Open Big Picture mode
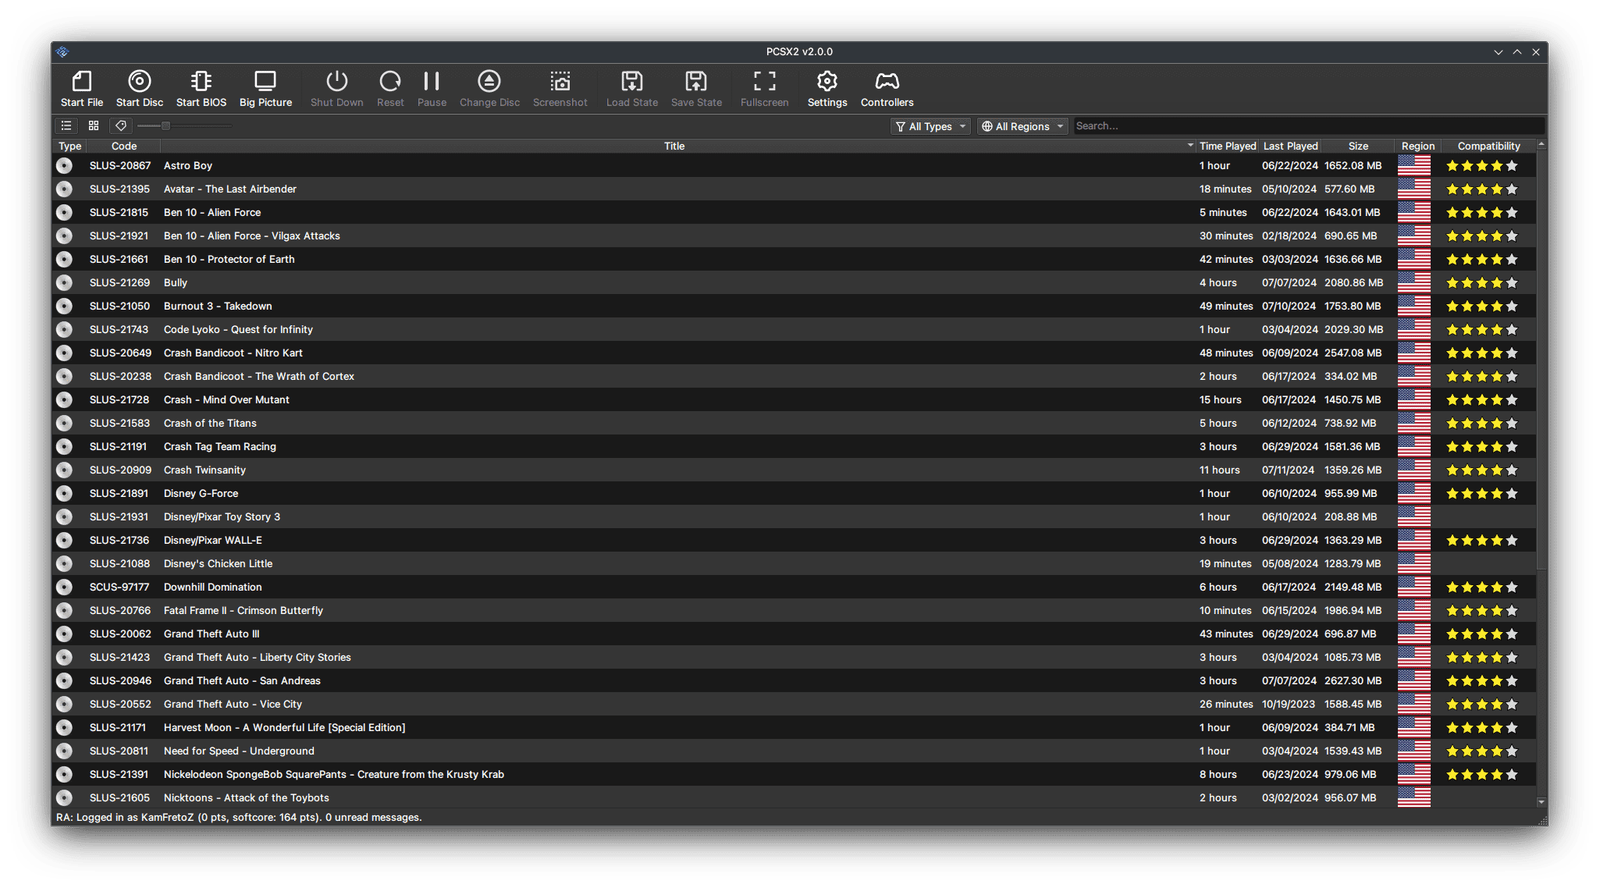1600x887 pixels. point(265,88)
